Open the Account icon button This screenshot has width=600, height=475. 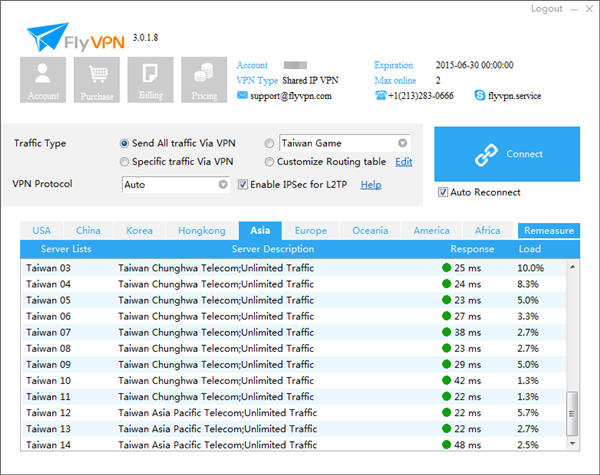(x=43, y=80)
